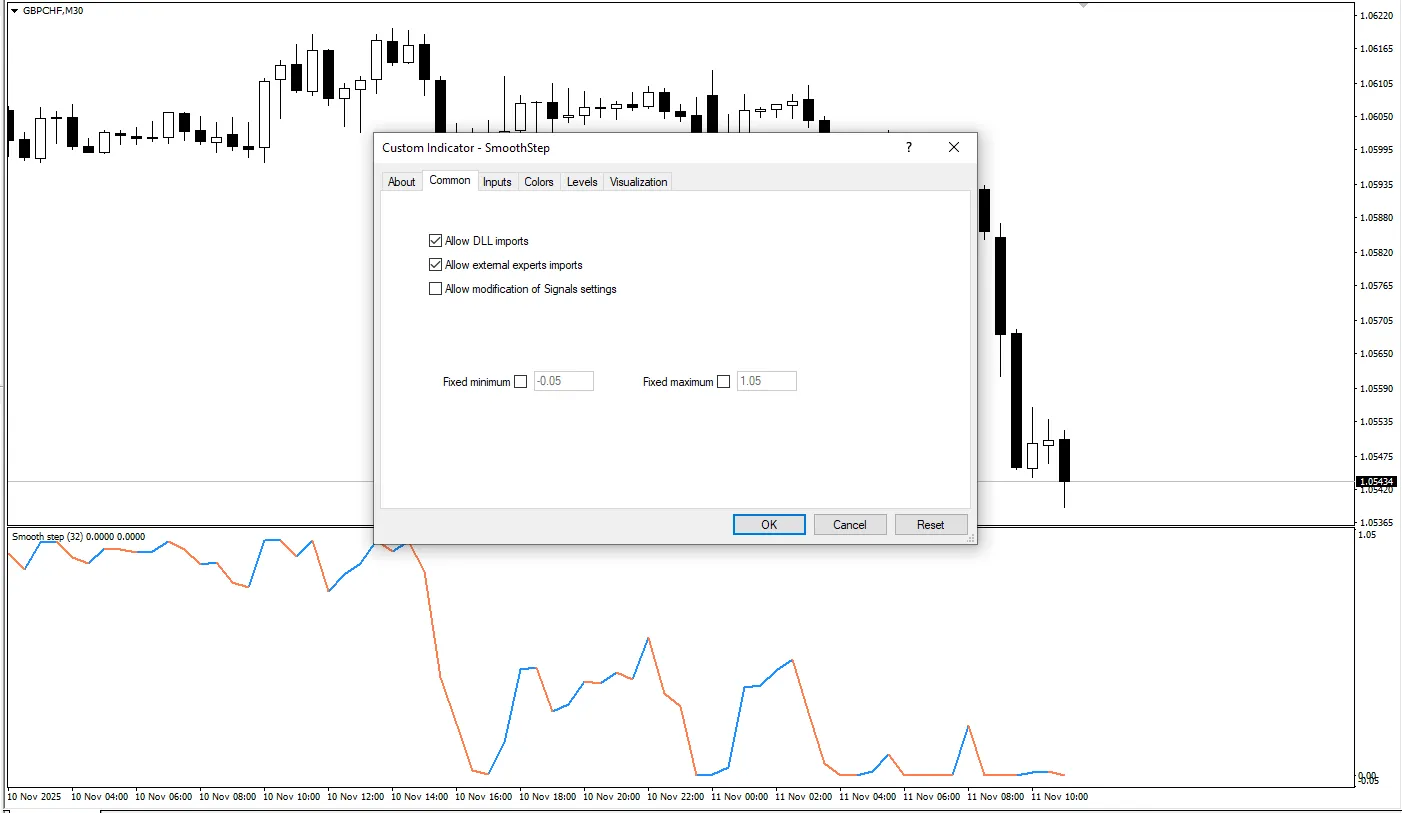1402x813 pixels.
Task: Enable the Fixed minimum checkbox
Action: point(520,382)
